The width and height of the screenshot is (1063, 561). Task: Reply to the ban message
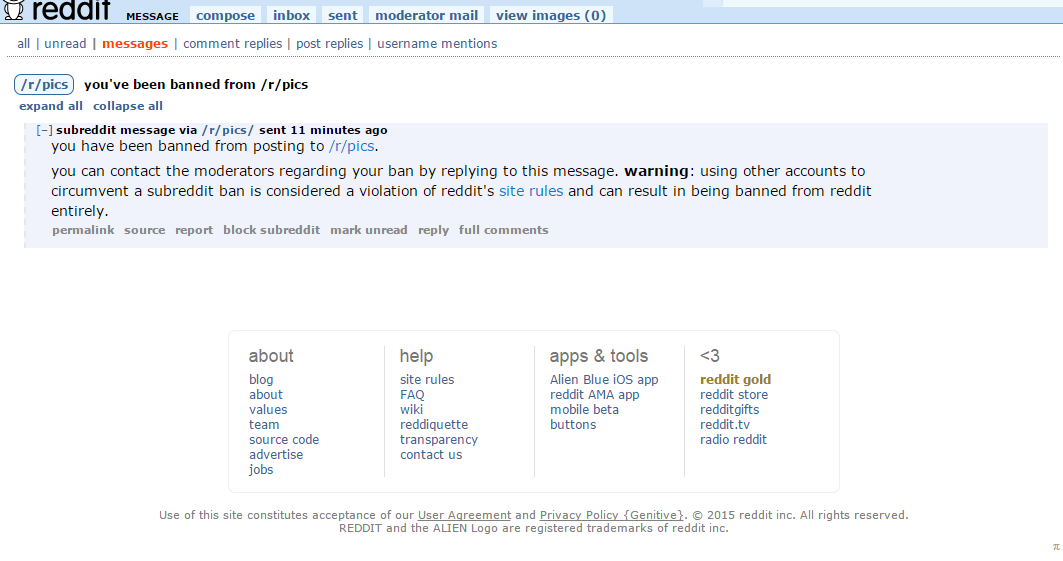coord(433,230)
